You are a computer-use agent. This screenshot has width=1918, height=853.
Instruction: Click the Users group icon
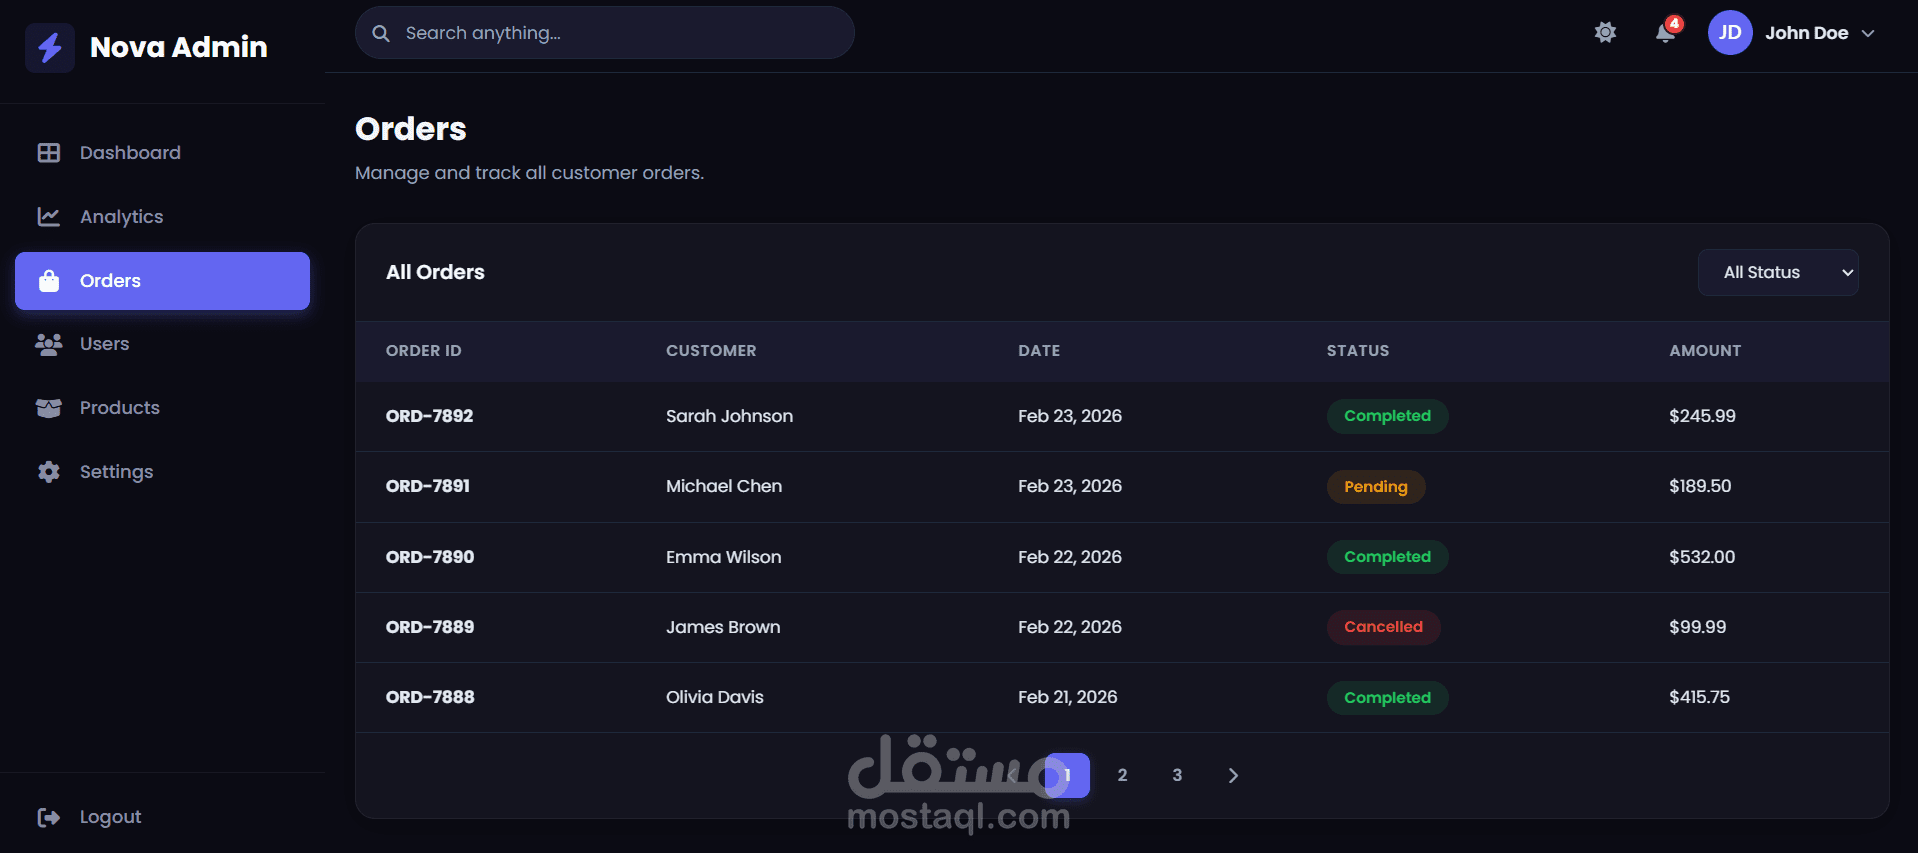(x=48, y=344)
